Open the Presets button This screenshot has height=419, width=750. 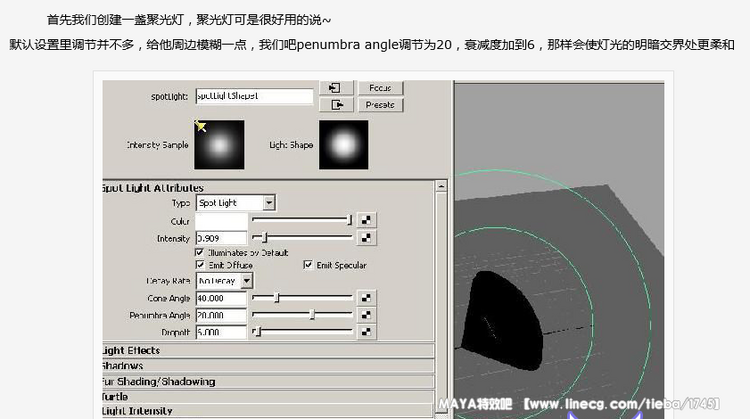coord(379,104)
